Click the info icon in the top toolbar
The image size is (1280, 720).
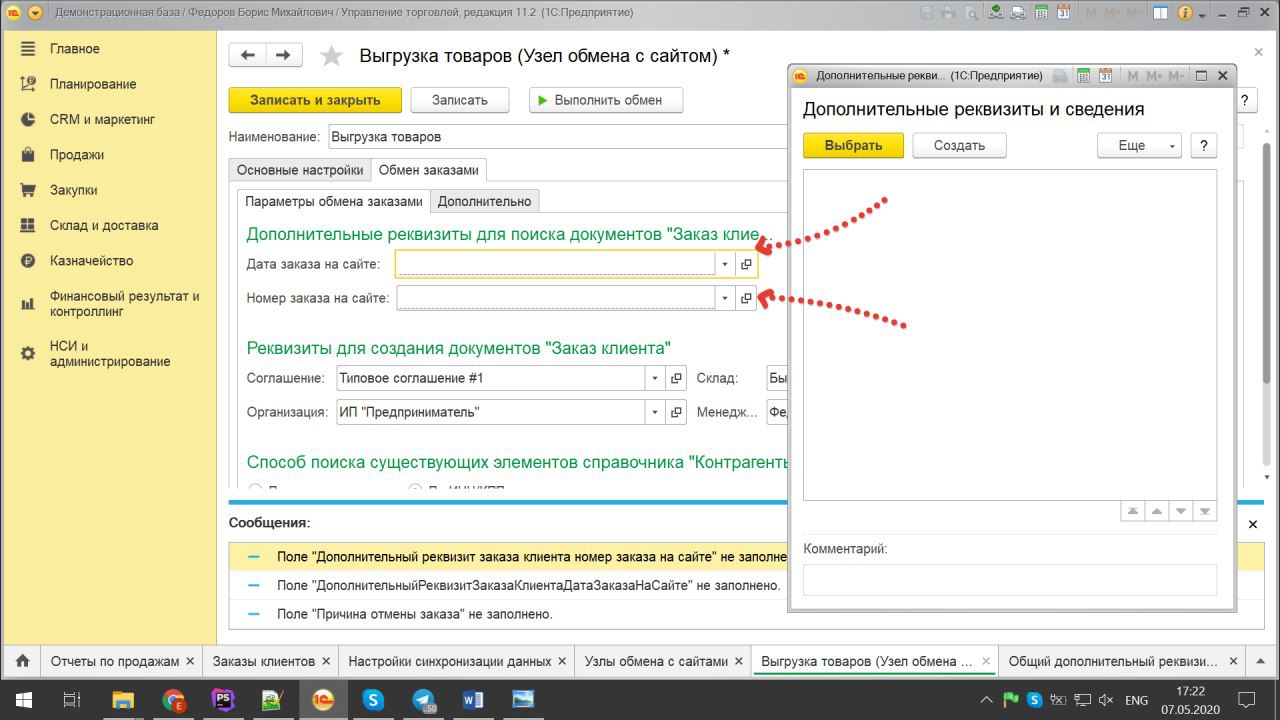pyautogui.click(x=1186, y=13)
